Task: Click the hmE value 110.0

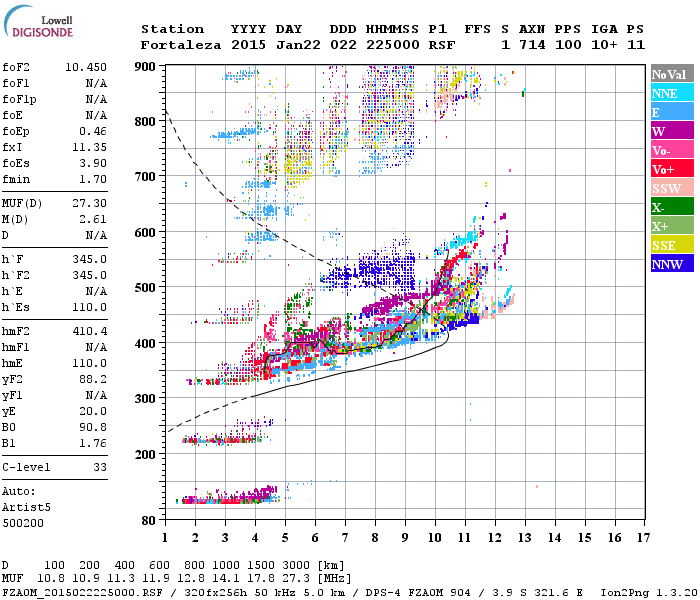Action: tap(89, 363)
